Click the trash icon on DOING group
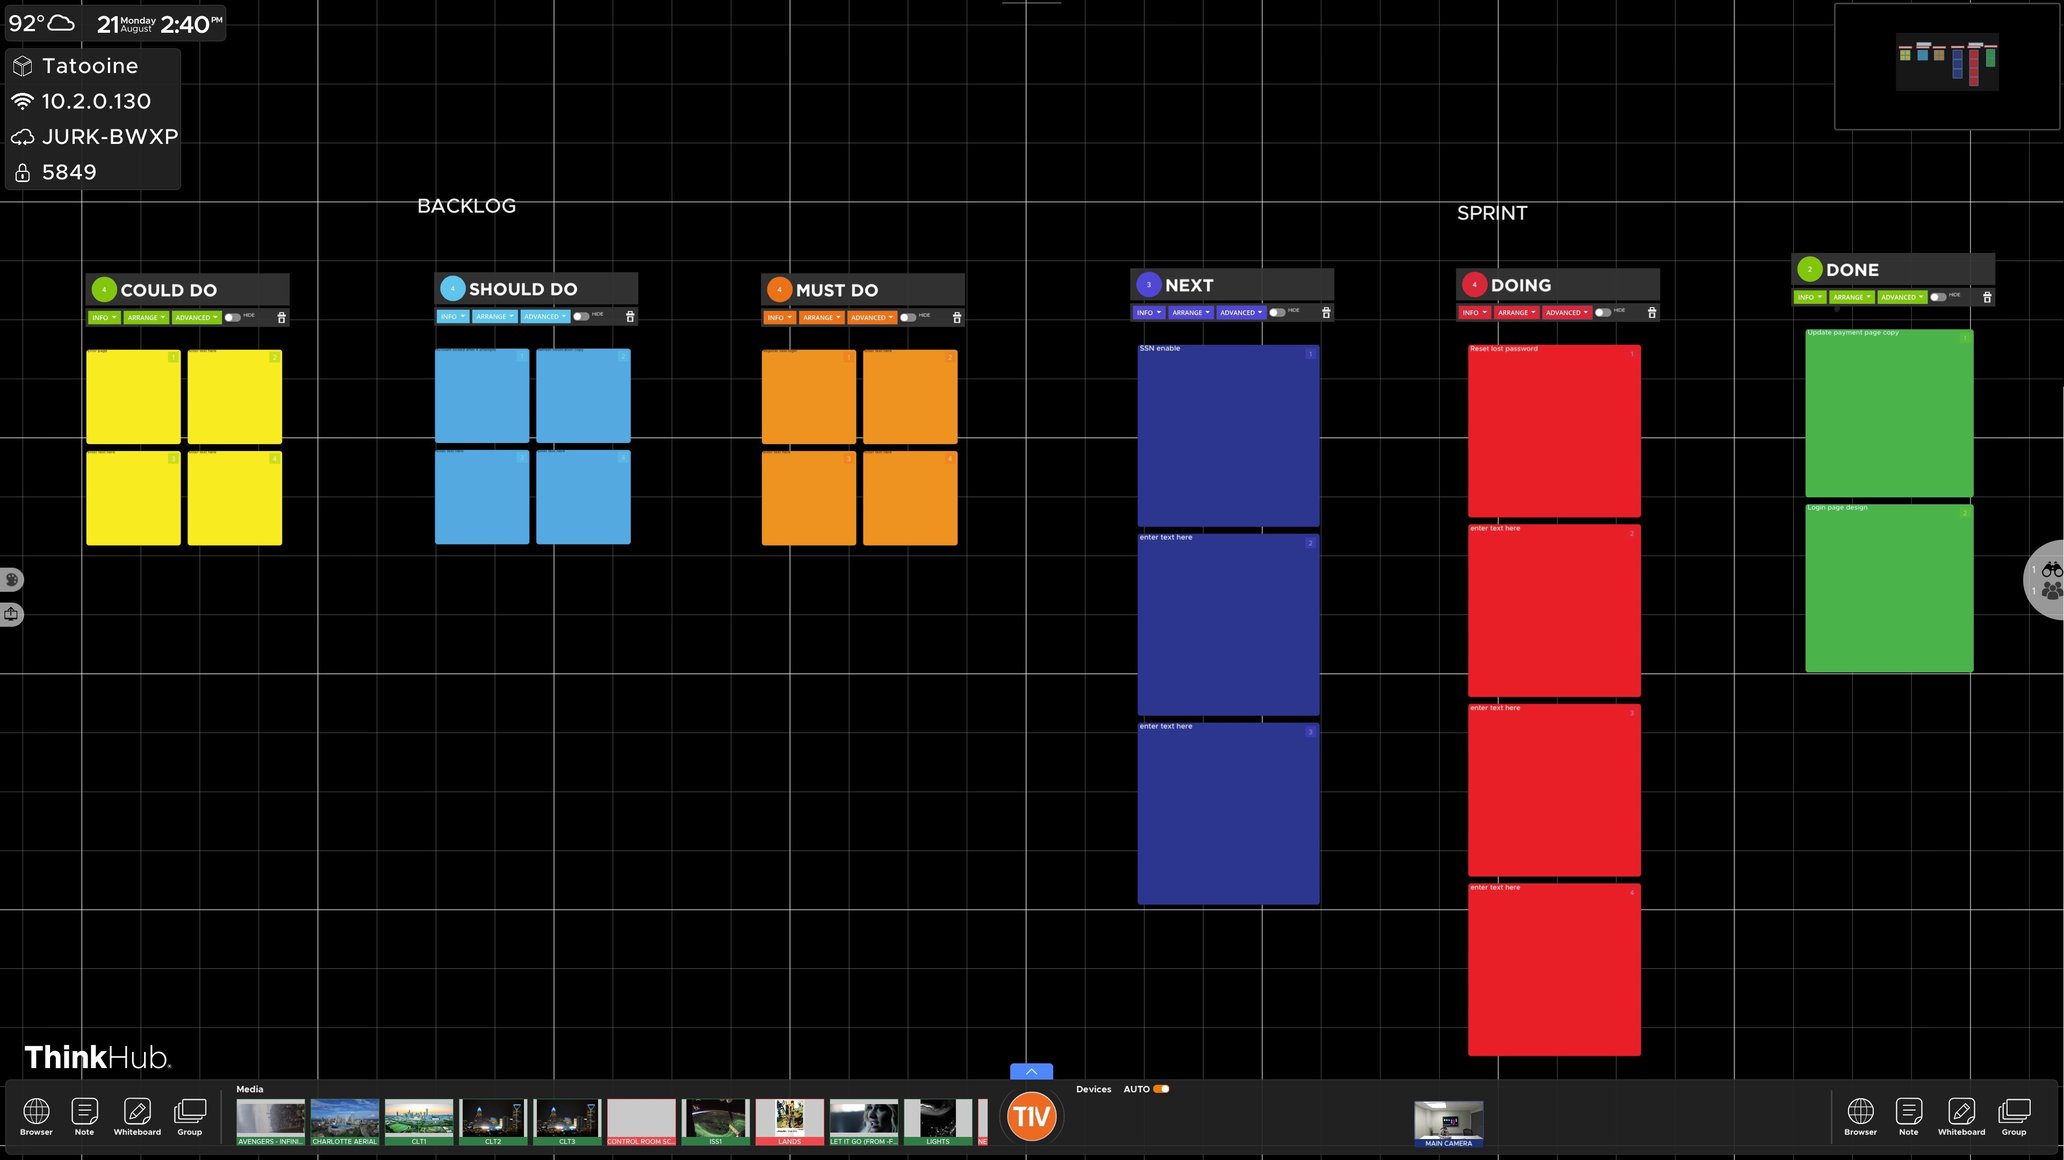Screen dimensions: 2064x1160 [x=1652, y=313]
